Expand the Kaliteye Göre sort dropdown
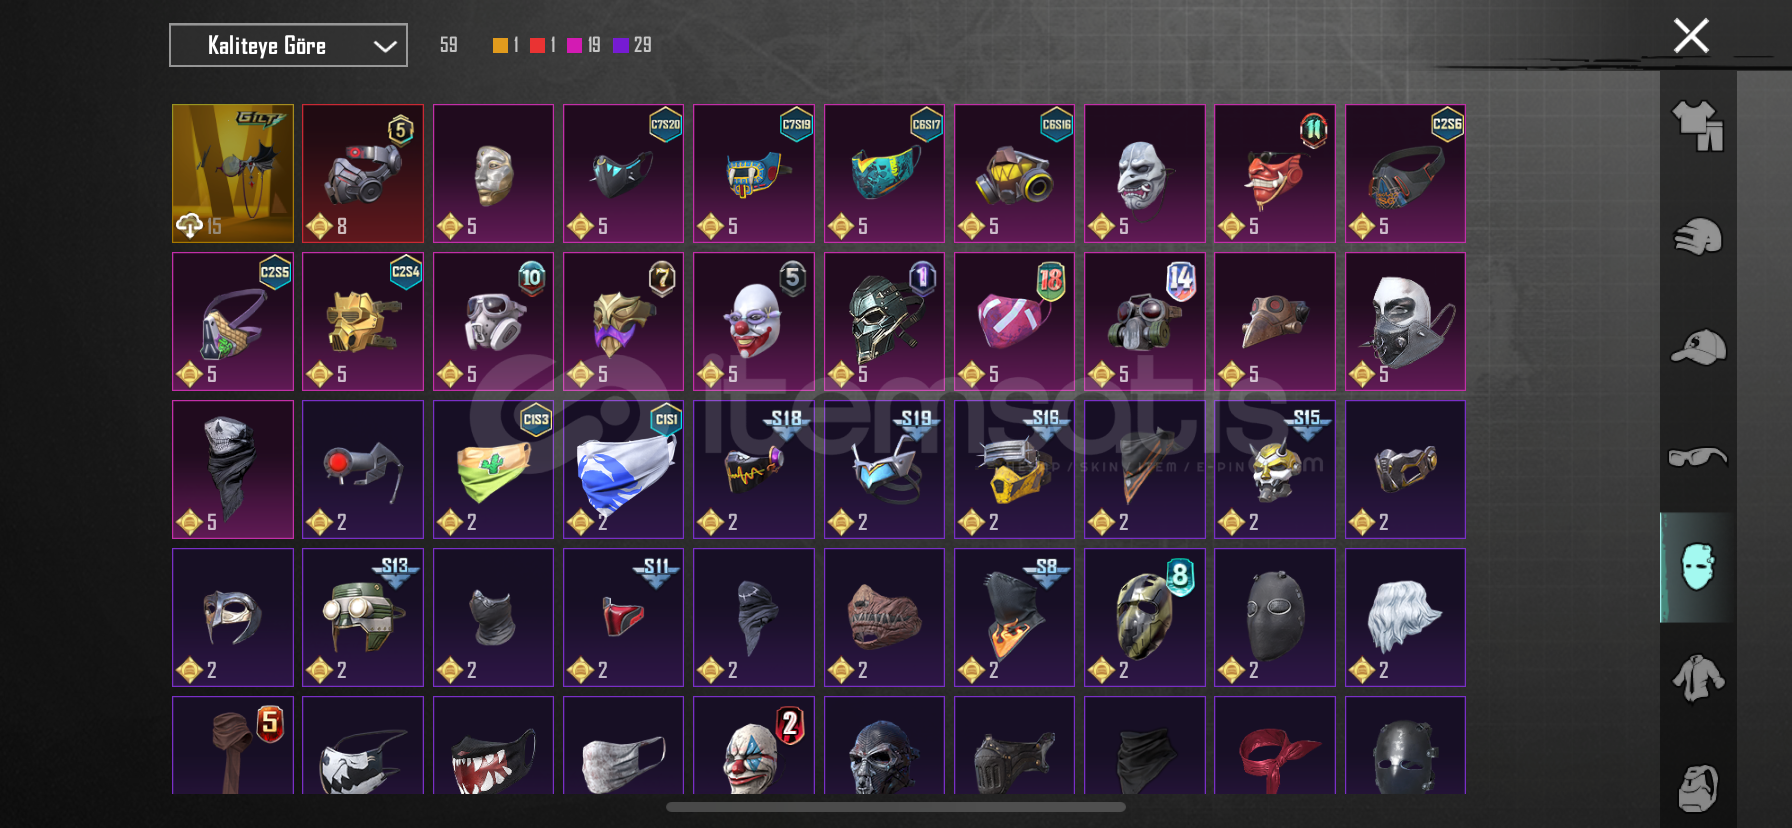 288,45
